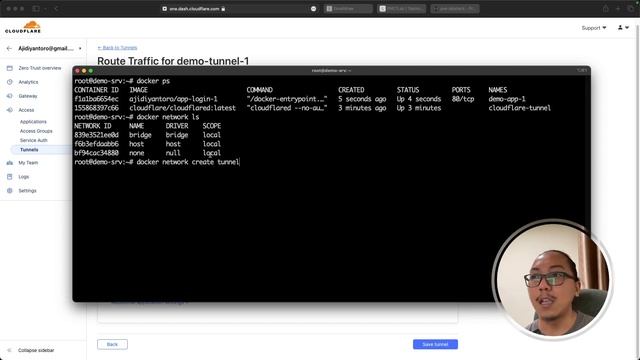Switch to the first pinned browser tab

point(348,9)
